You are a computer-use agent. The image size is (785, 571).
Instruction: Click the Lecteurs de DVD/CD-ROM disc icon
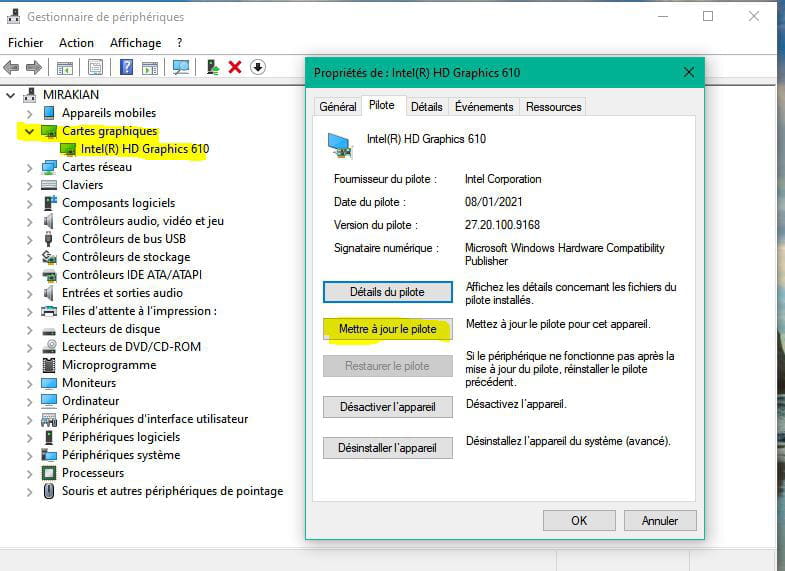click(49, 347)
